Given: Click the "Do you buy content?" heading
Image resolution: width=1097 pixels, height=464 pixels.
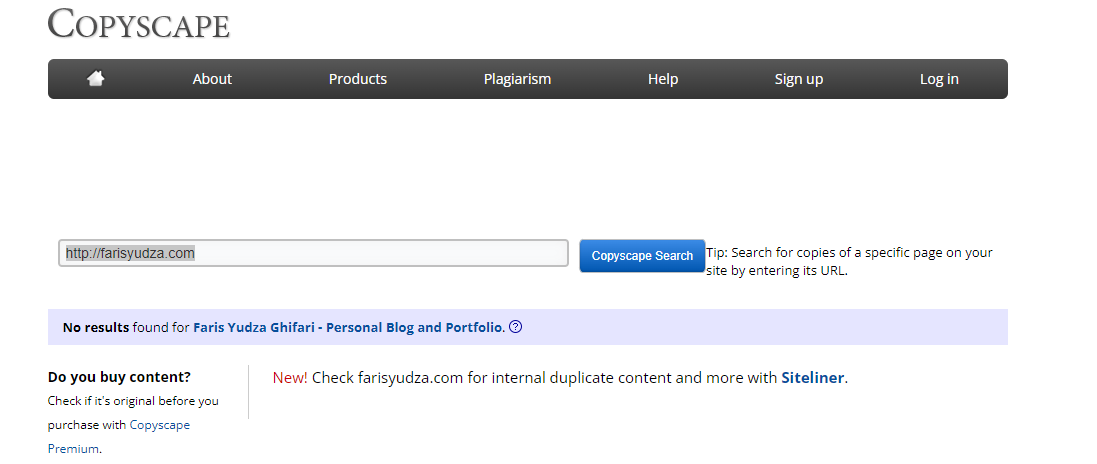Looking at the screenshot, I should [119, 377].
